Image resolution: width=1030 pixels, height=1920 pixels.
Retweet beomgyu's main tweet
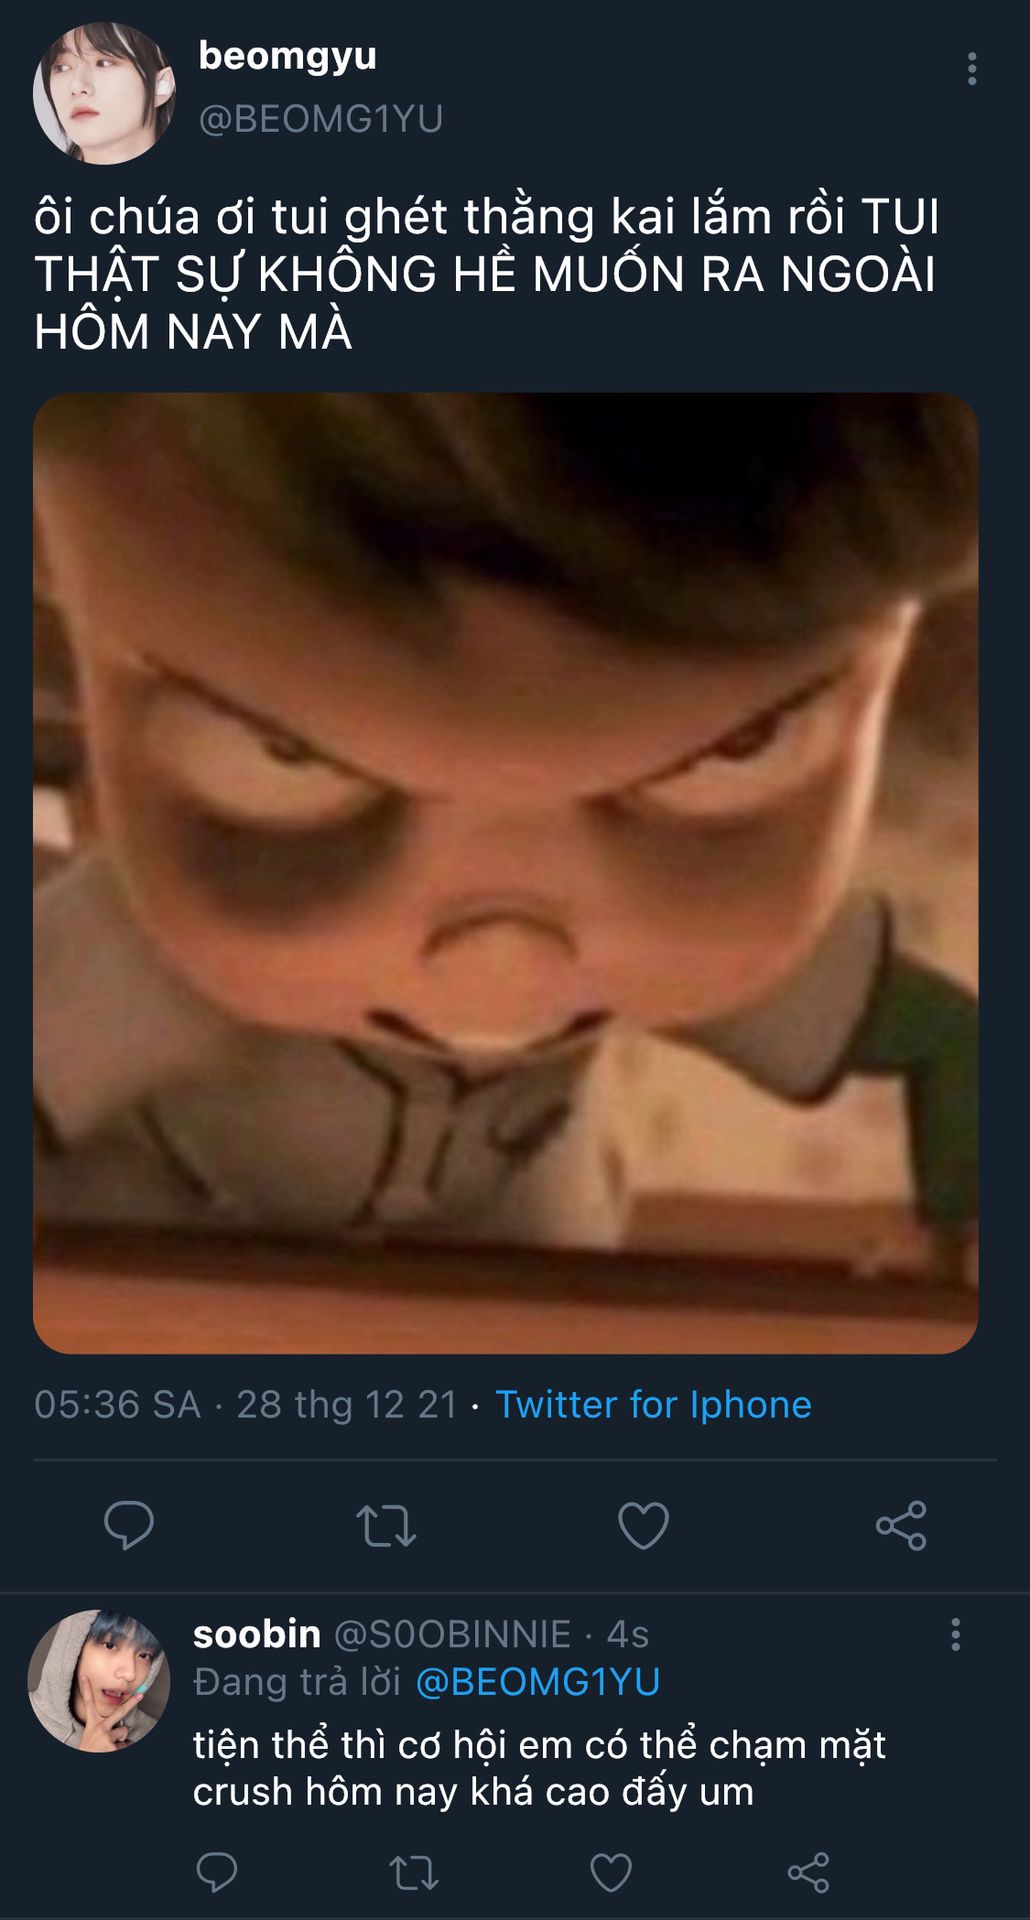point(386,1525)
